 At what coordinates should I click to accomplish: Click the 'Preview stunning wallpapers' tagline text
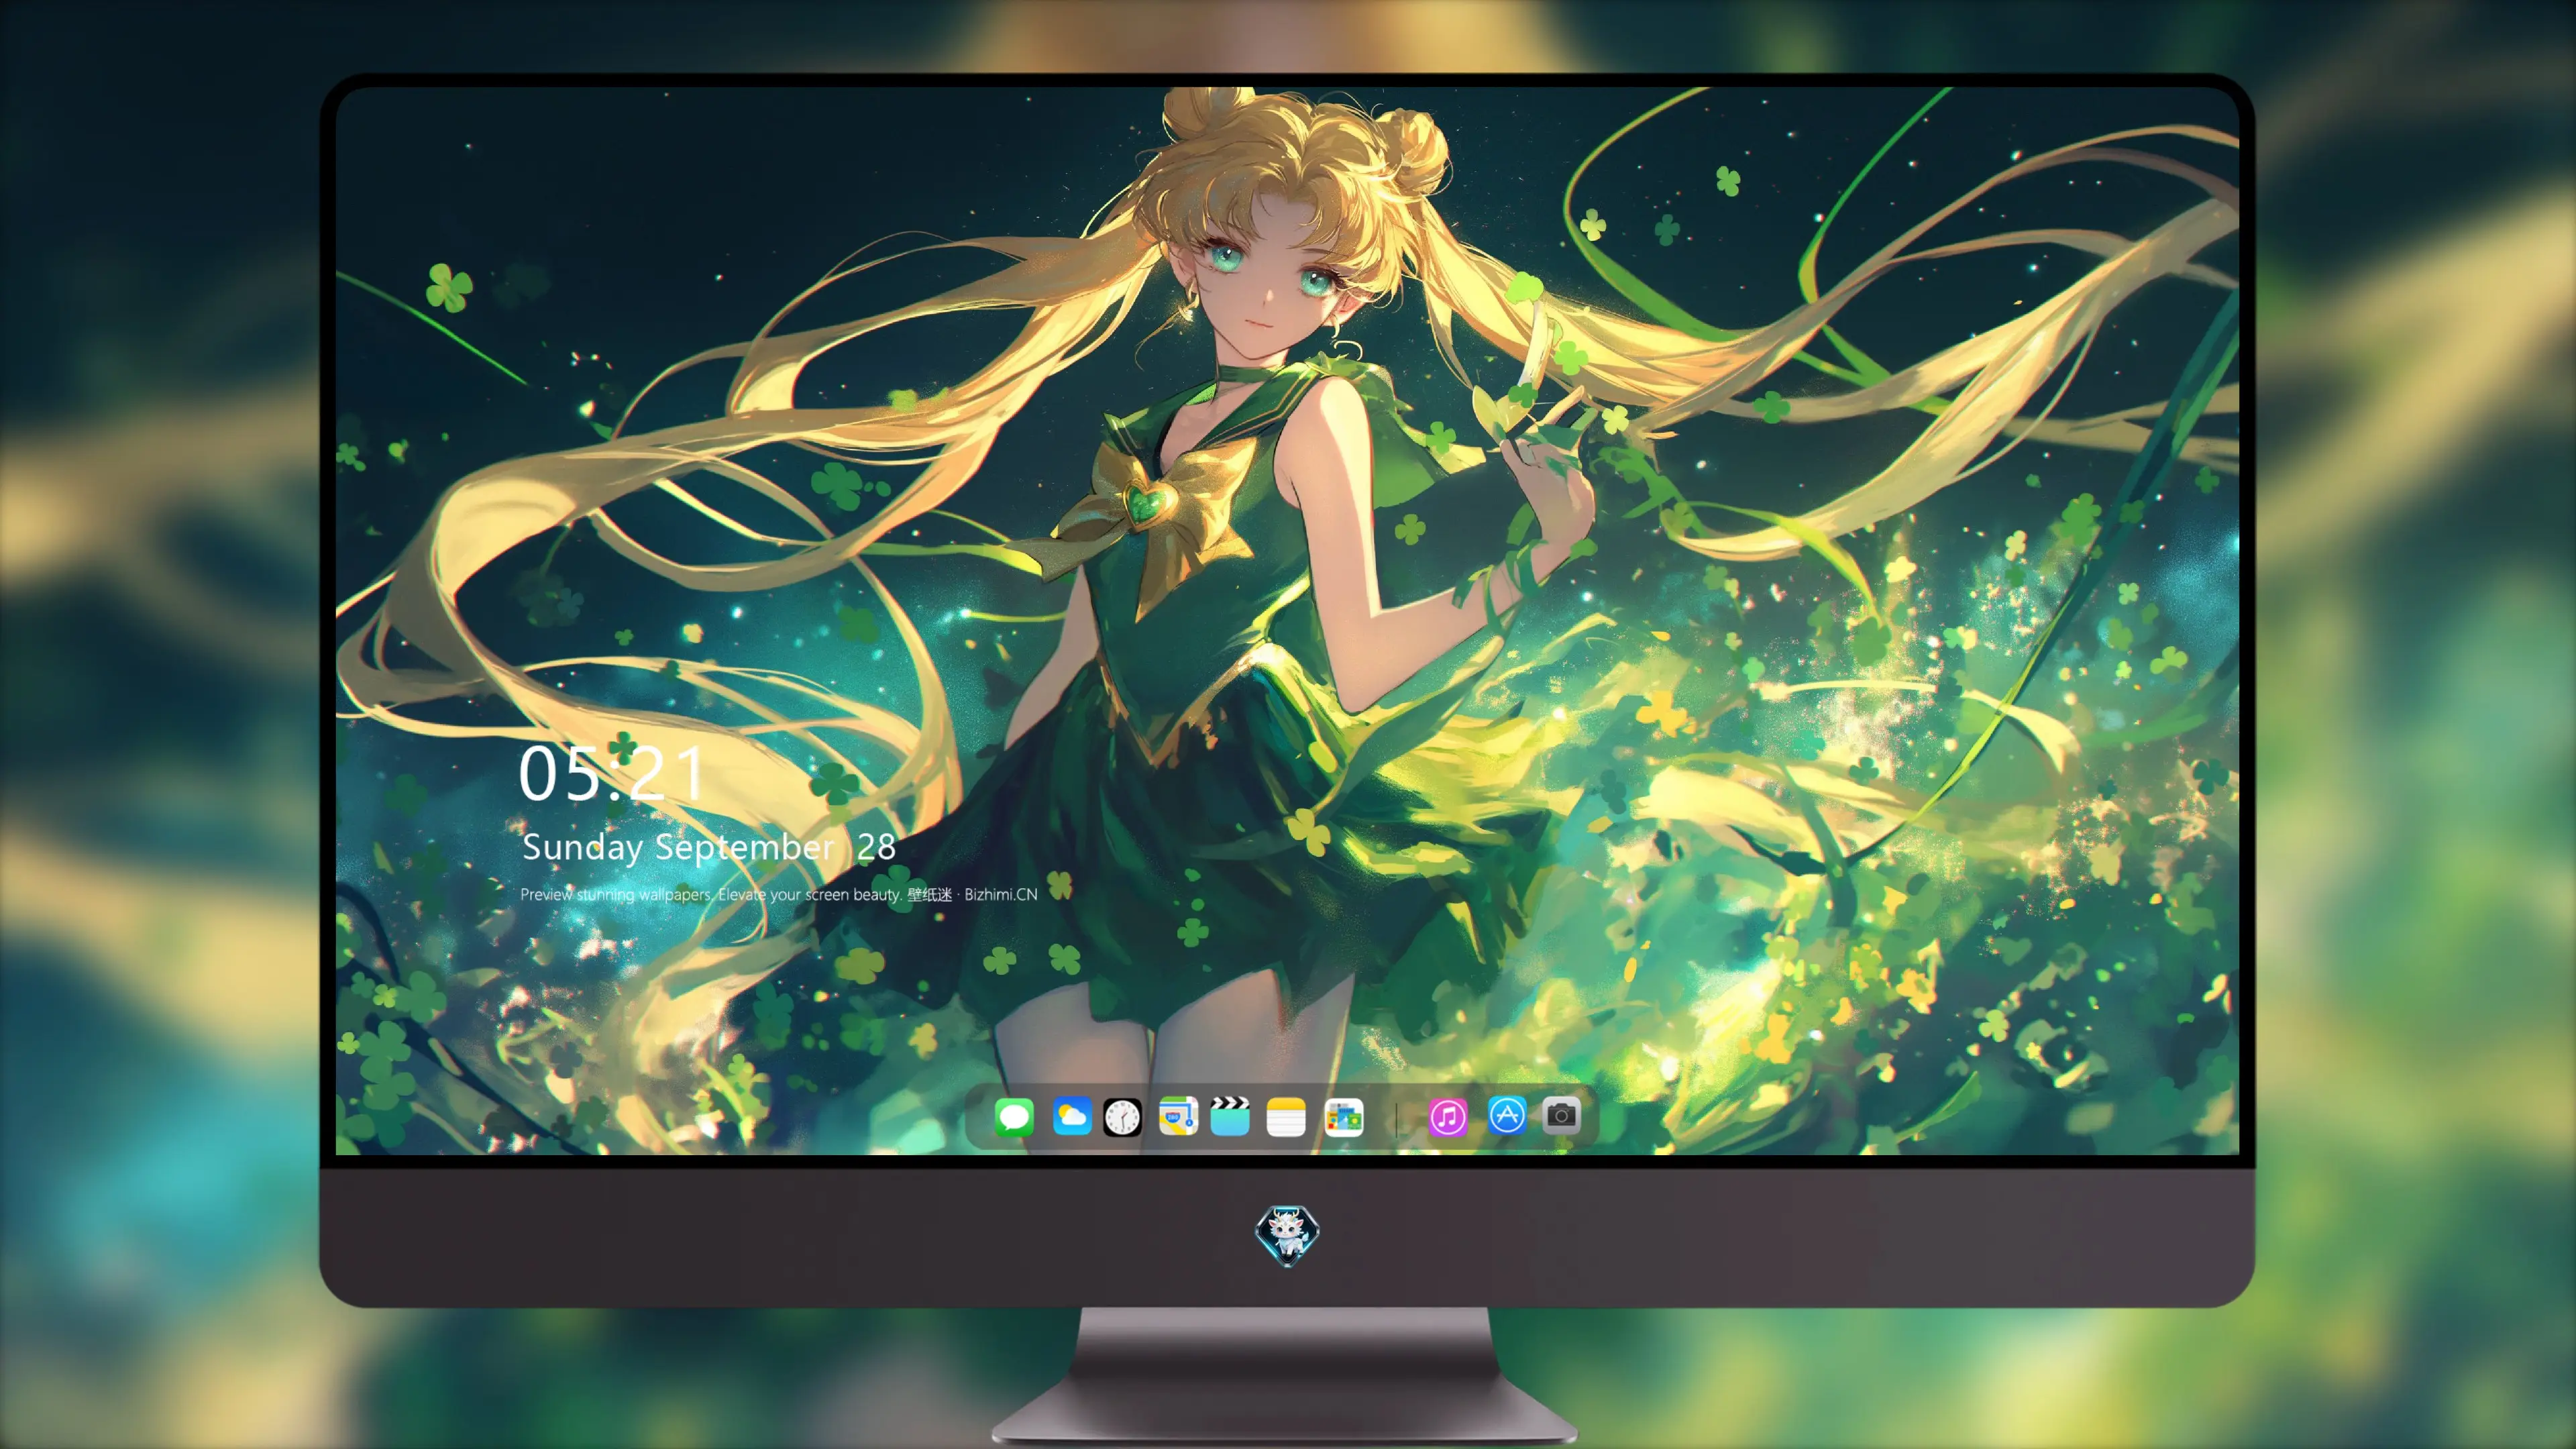(616, 894)
